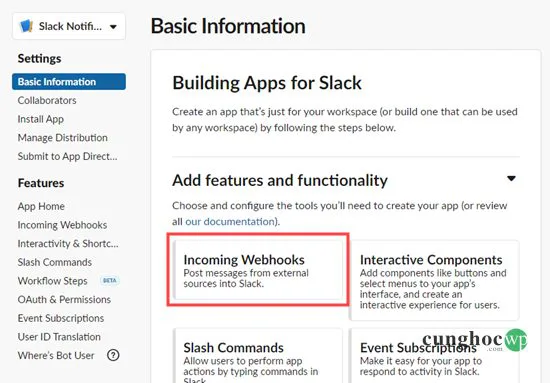Viewport: 550px width, 383px height.
Task: Click the Basic Information page title
Action: point(228,26)
